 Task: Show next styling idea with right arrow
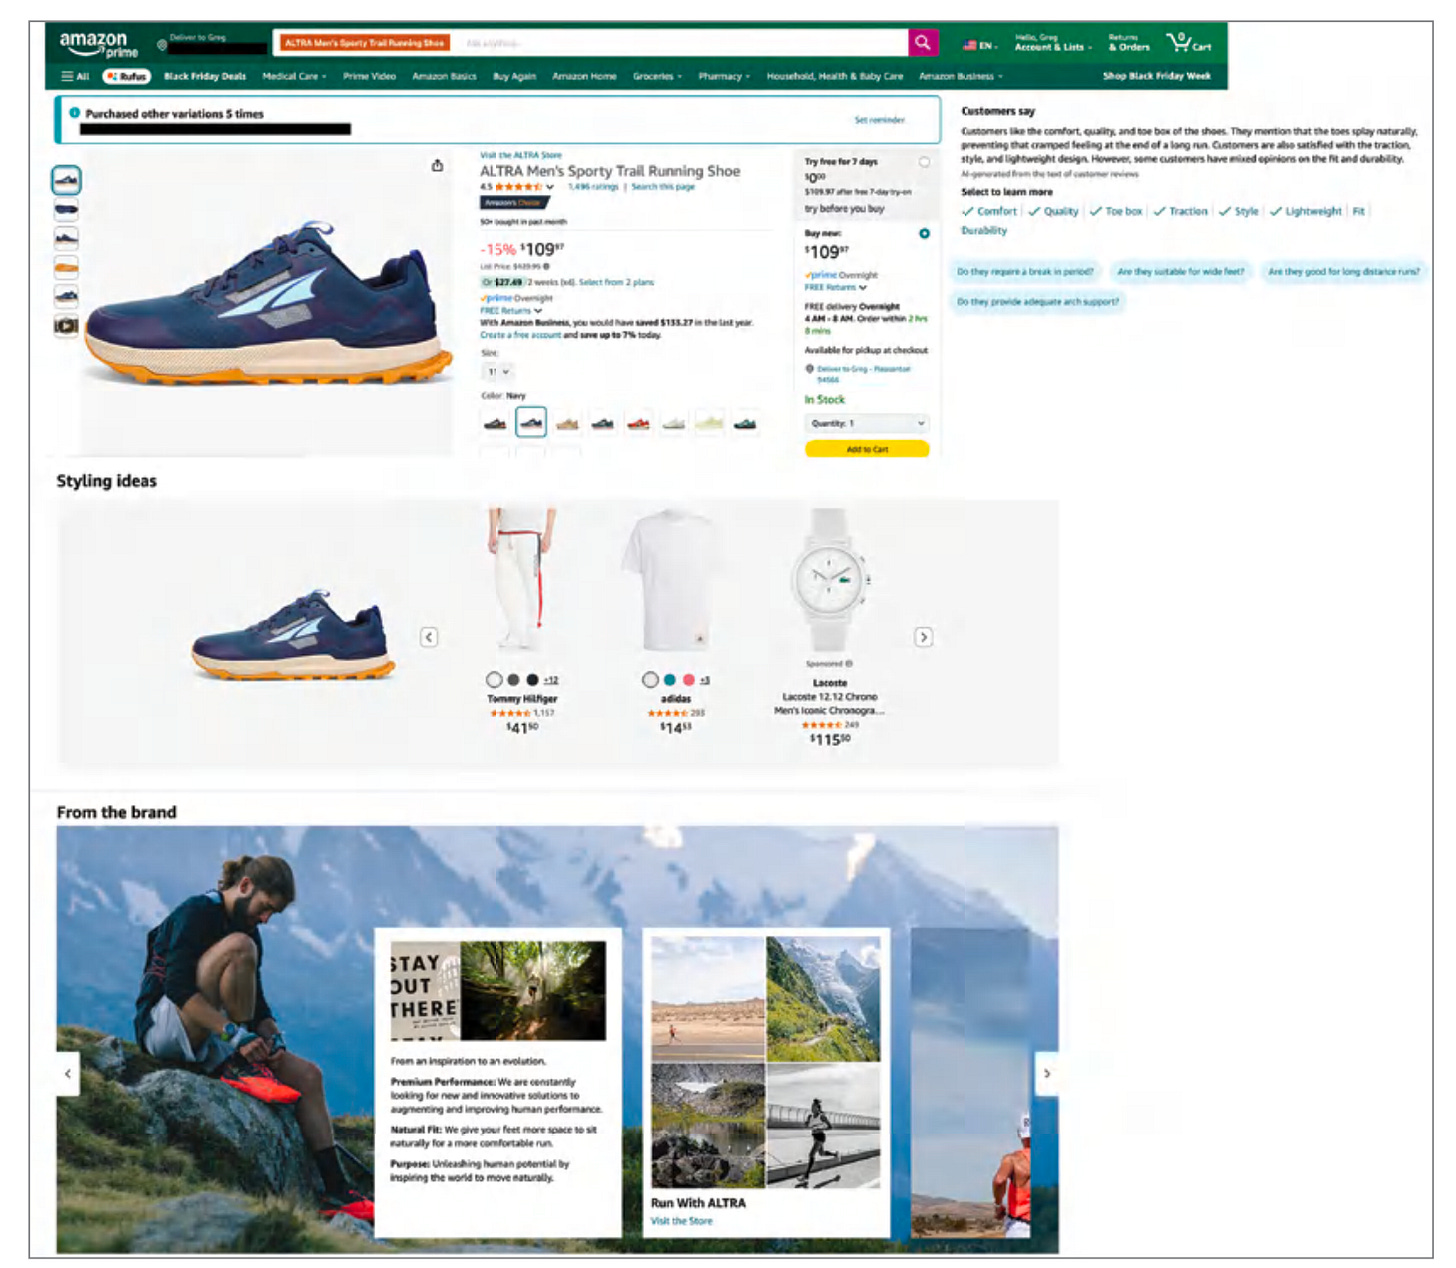coord(923,637)
